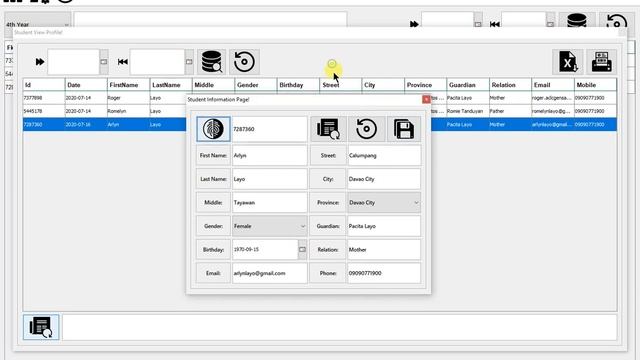
Task: Click the fast-forward arrow icon in Student View Profile
Action: 40,62
